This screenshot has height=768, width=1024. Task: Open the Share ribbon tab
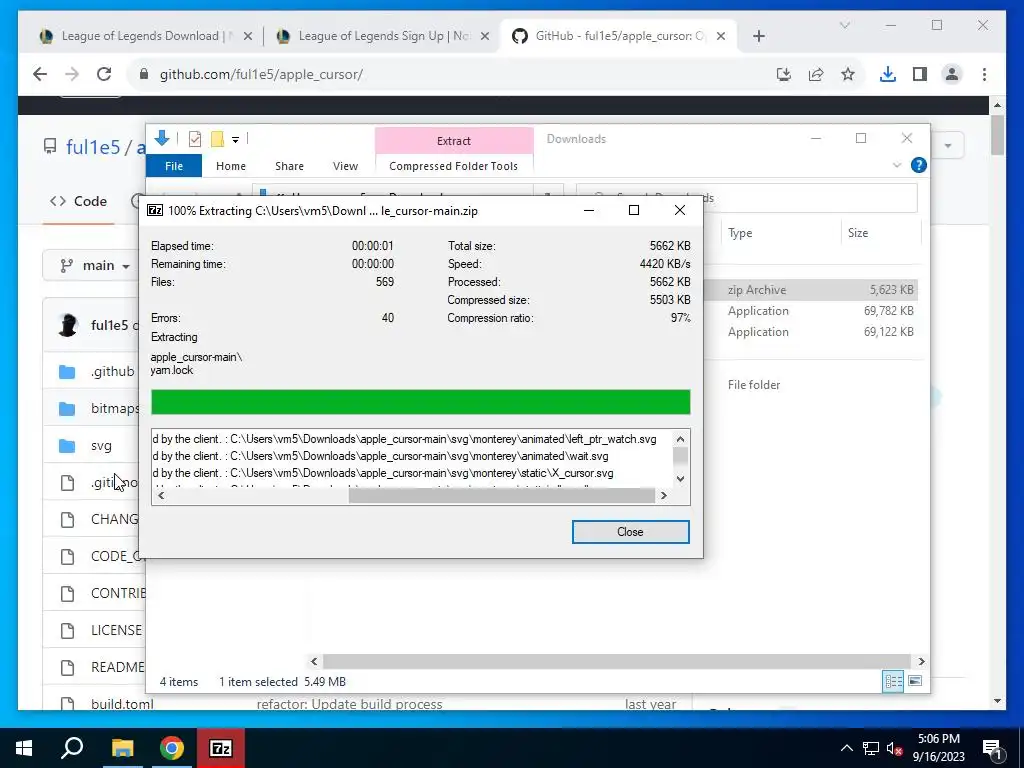click(289, 166)
